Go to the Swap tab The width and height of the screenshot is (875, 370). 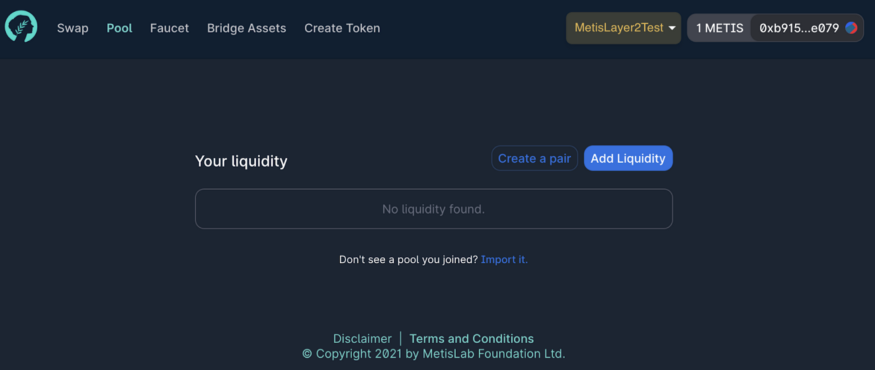73,28
